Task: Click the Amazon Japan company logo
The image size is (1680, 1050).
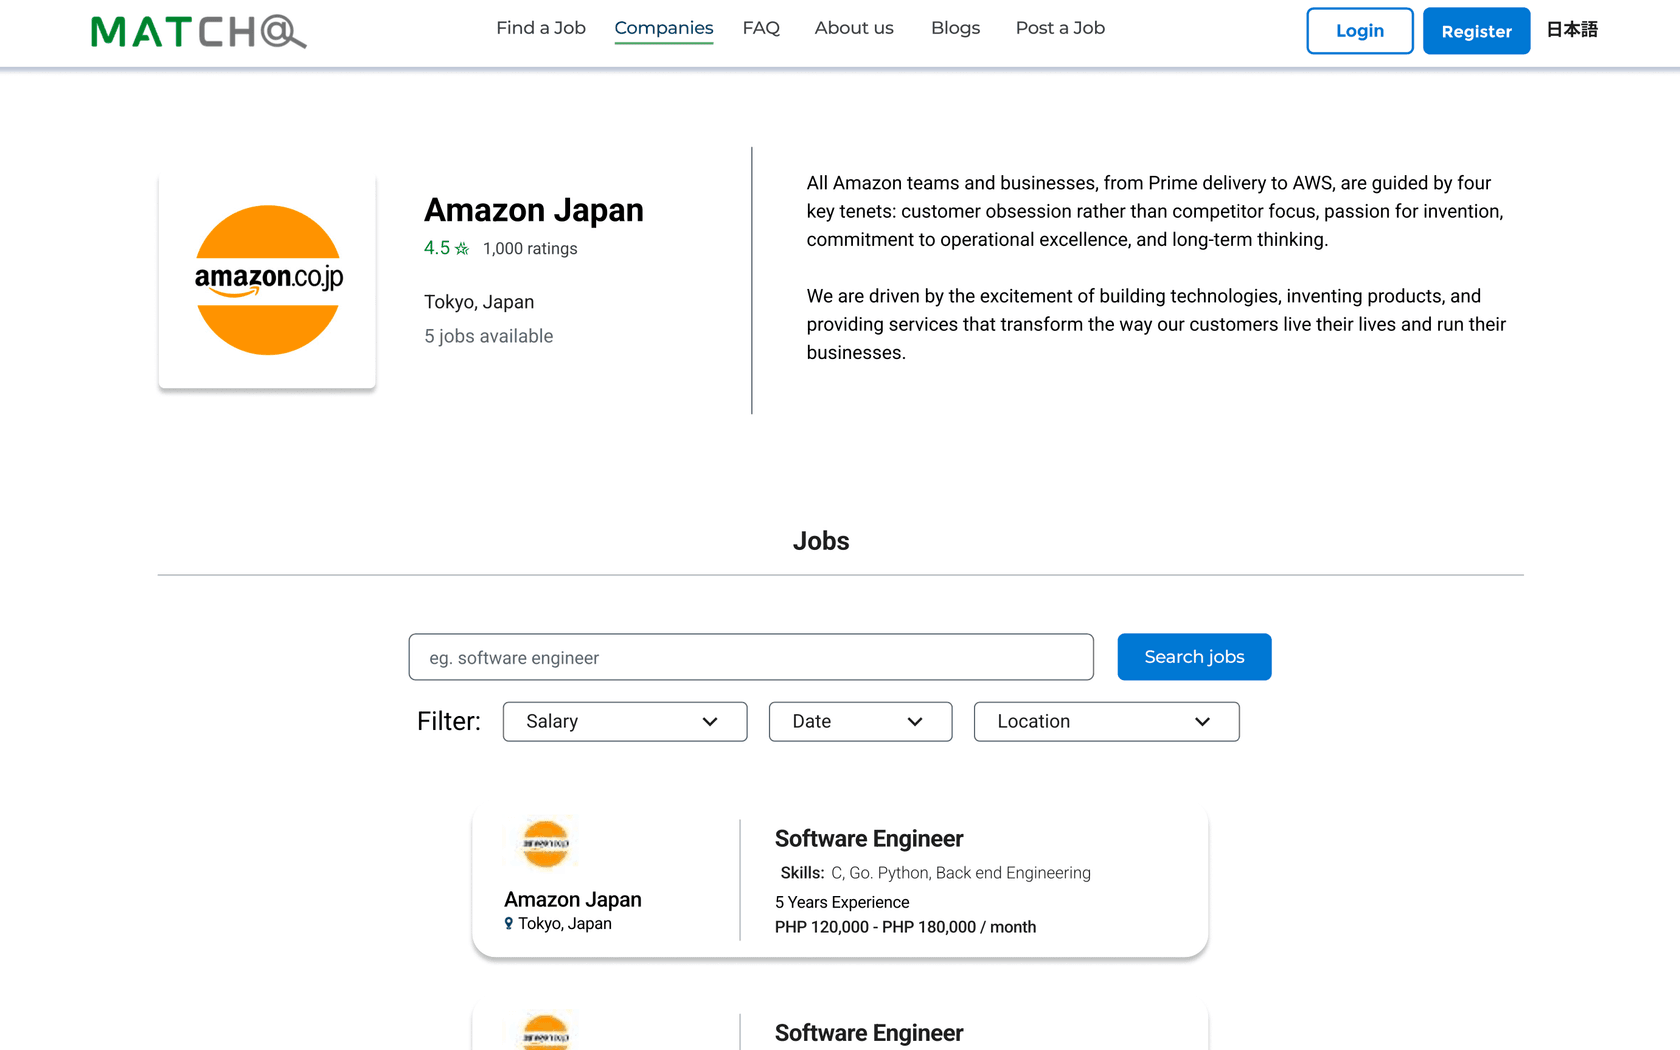Action: (x=268, y=280)
